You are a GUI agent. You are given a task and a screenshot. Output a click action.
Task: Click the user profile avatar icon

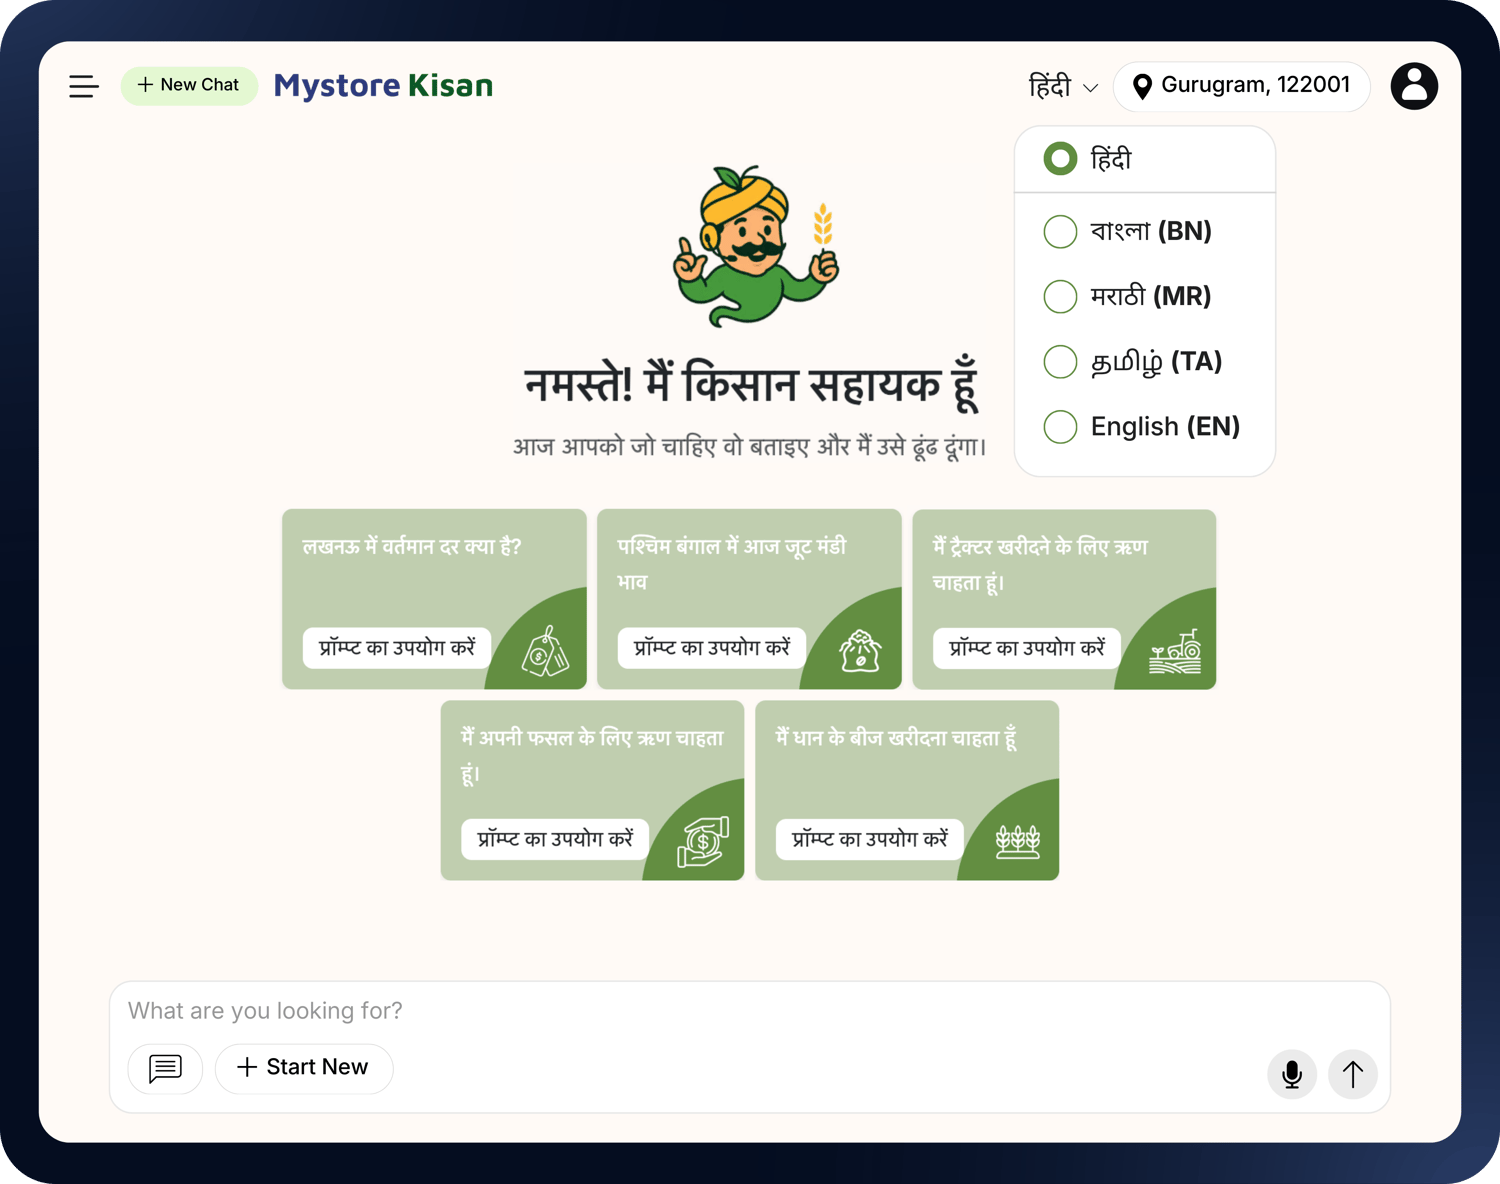point(1413,86)
